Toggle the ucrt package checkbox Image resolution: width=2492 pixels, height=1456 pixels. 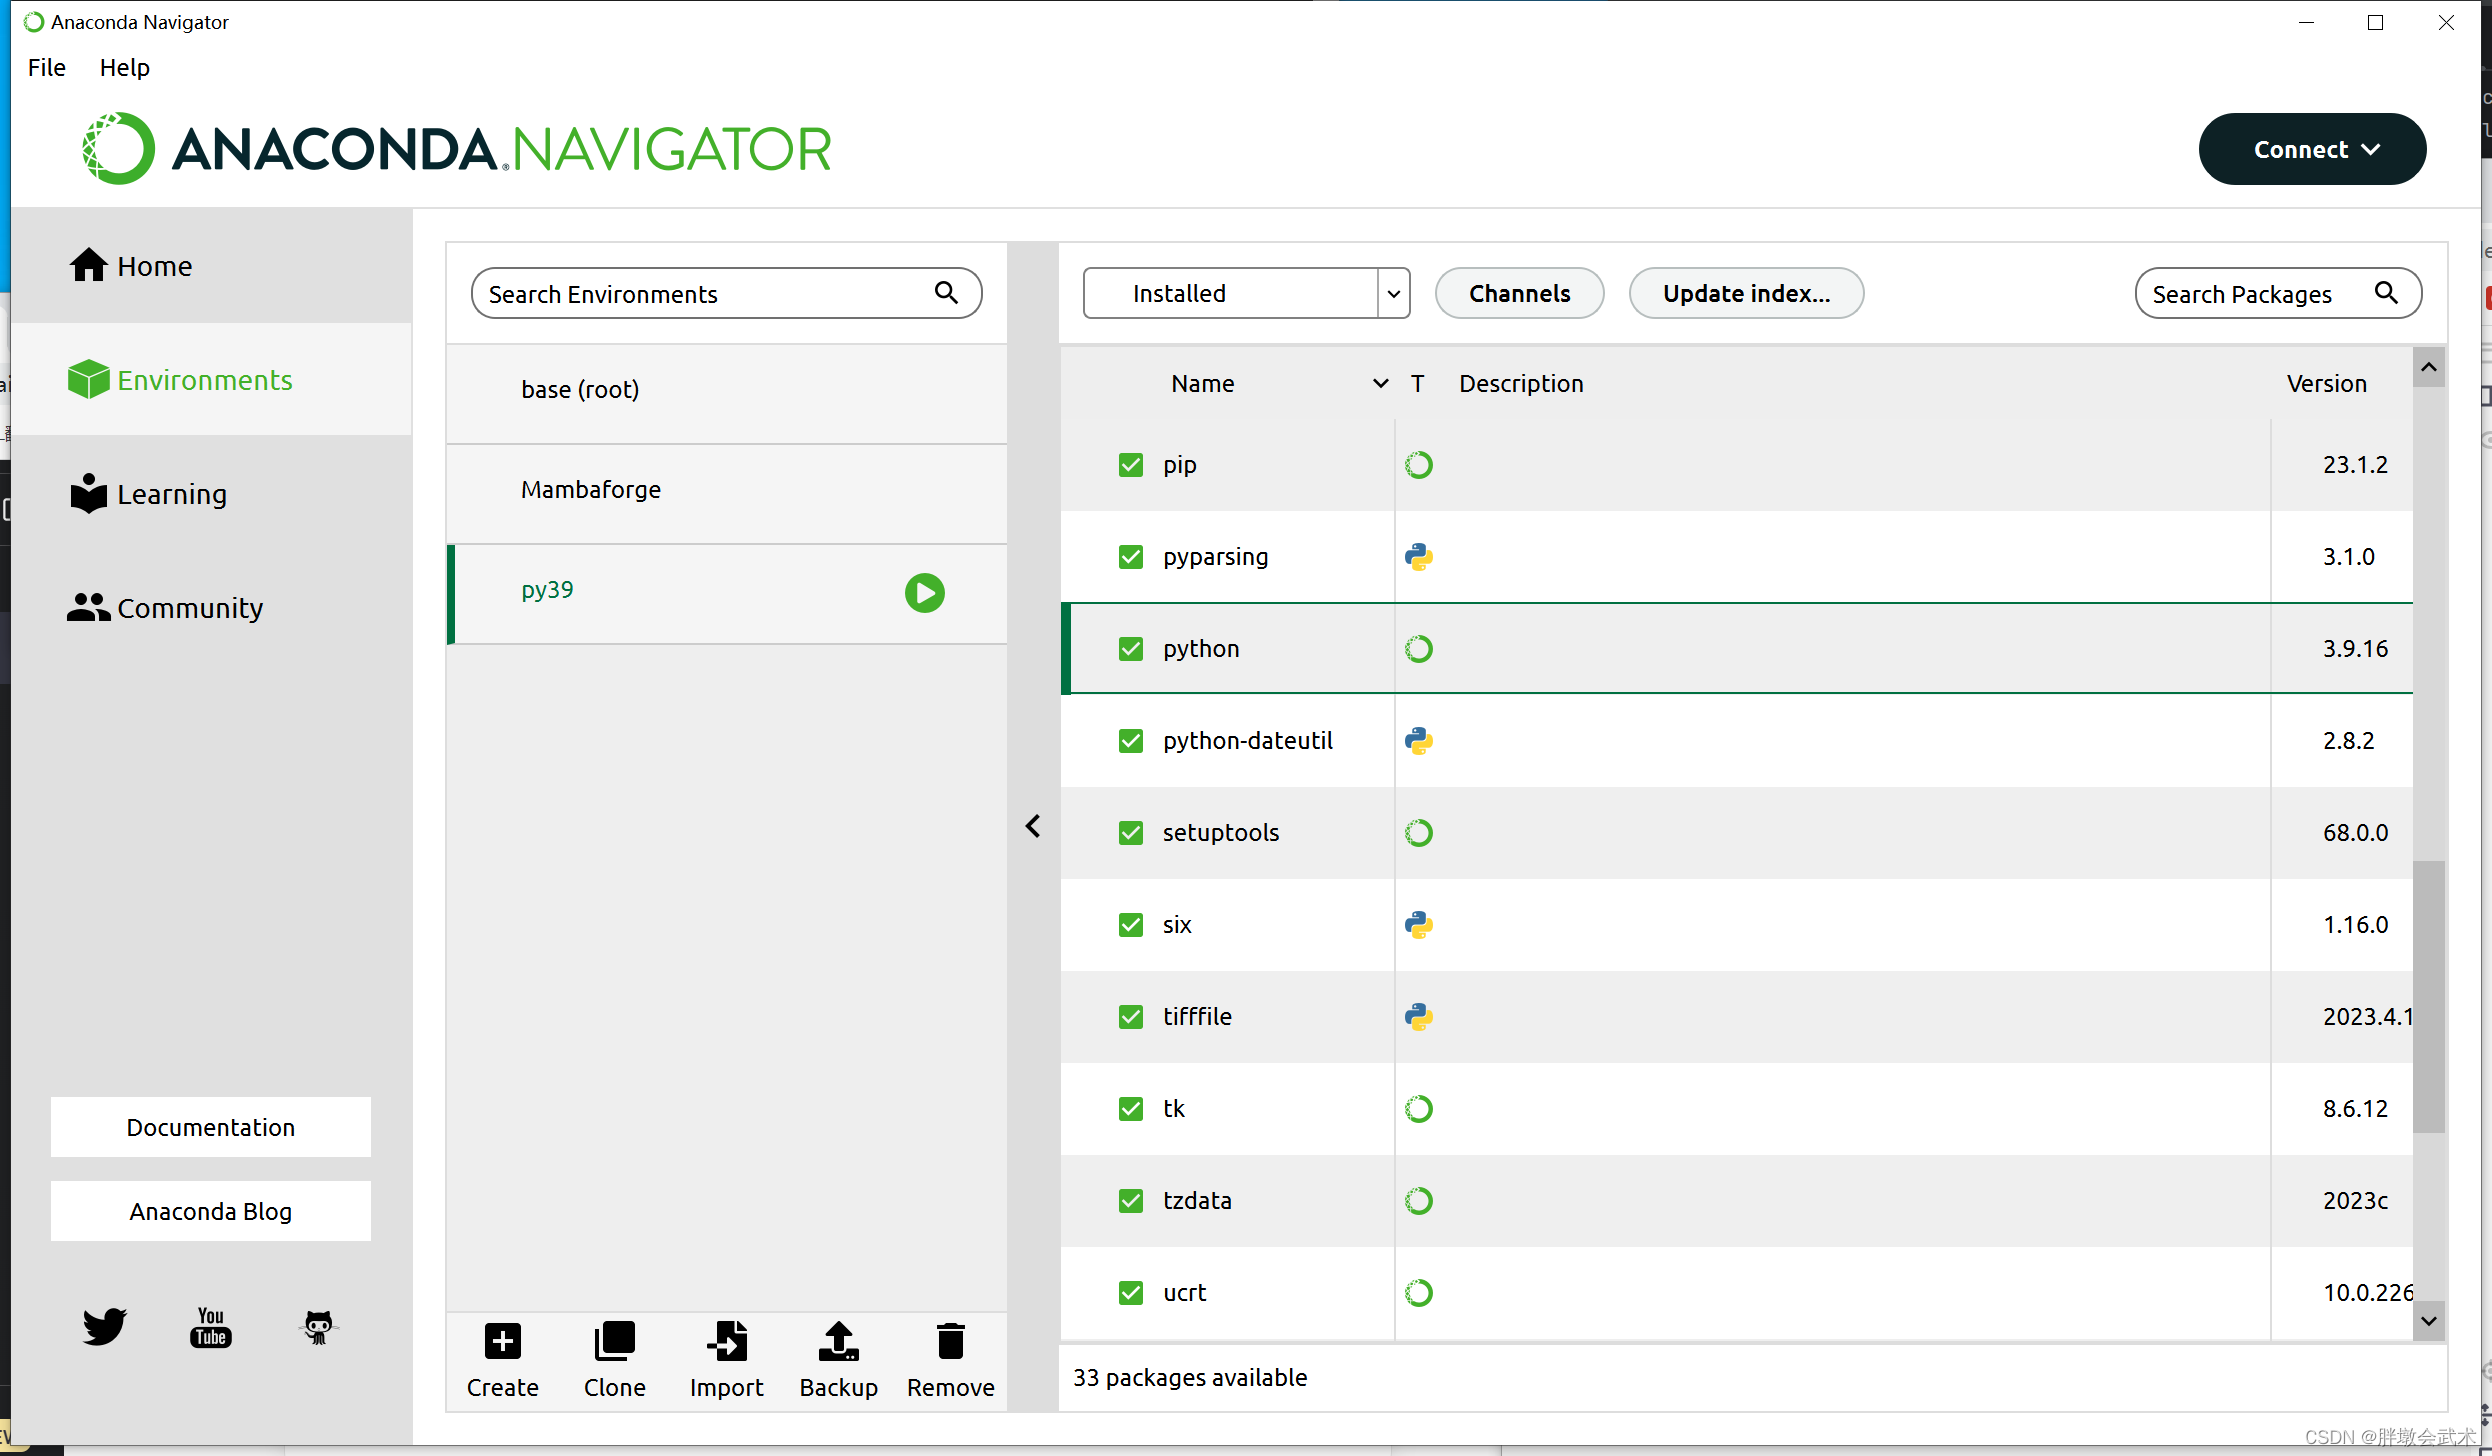click(x=1131, y=1293)
